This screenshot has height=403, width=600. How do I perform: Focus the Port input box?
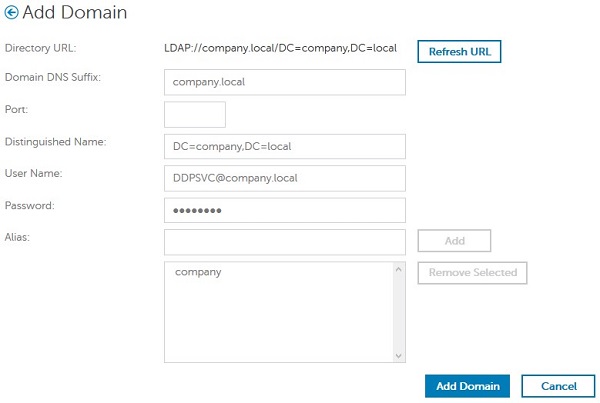194,114
